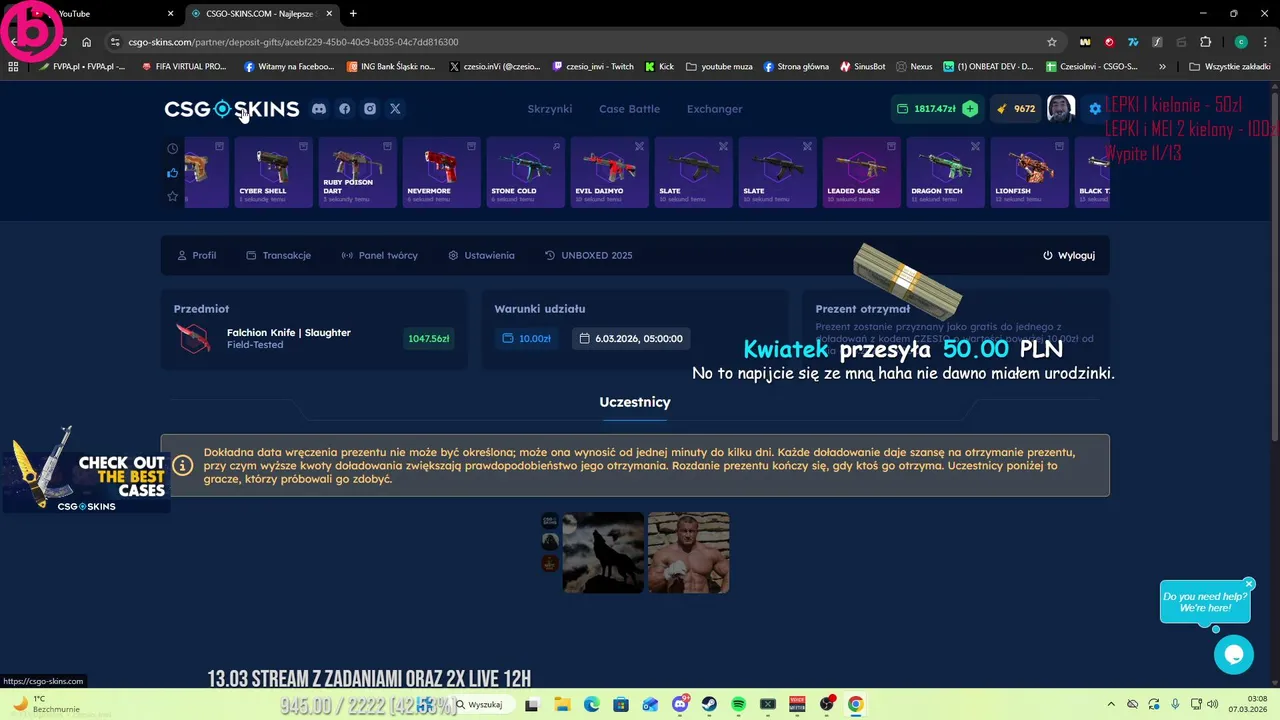Image resolution: width=1280 pixels, height=720 pixels.
Task: Open the Leaded Glass drop card
Action: pyautogui.click(x=861, y=173)
